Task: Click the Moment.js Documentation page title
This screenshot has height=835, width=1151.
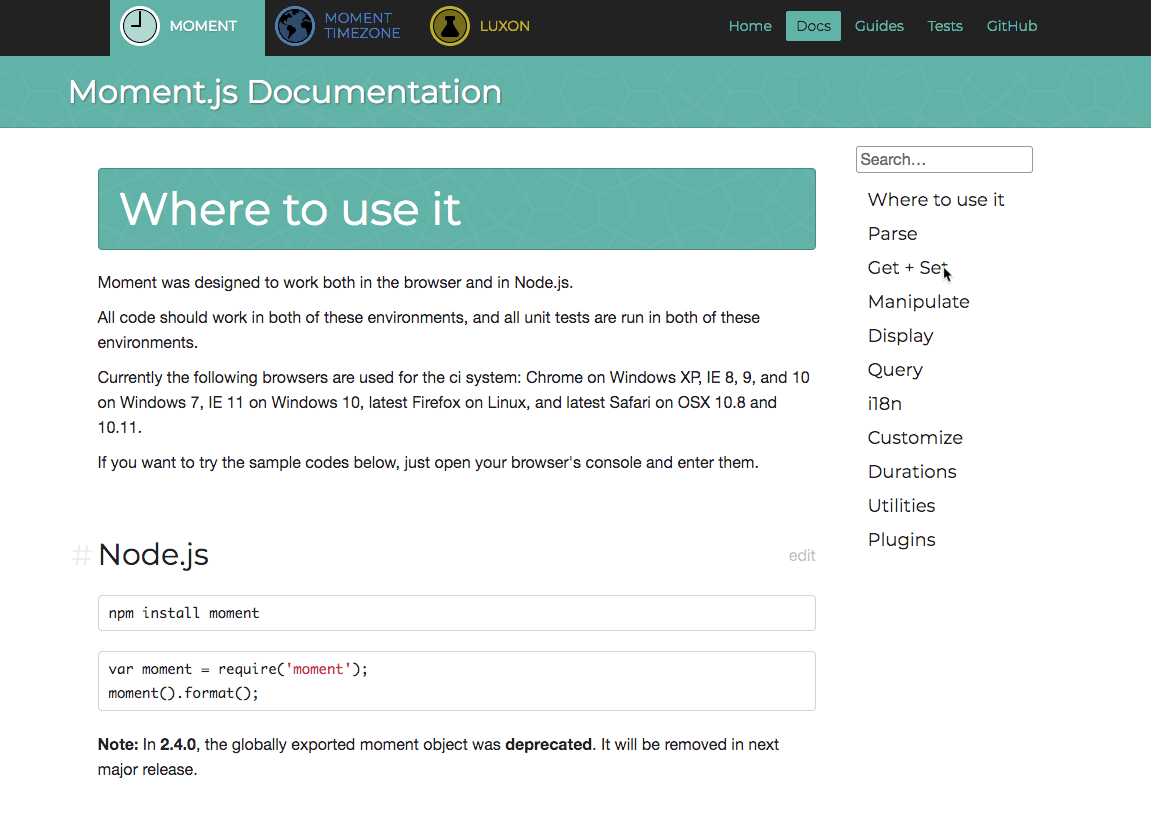Action: (285, 92)
